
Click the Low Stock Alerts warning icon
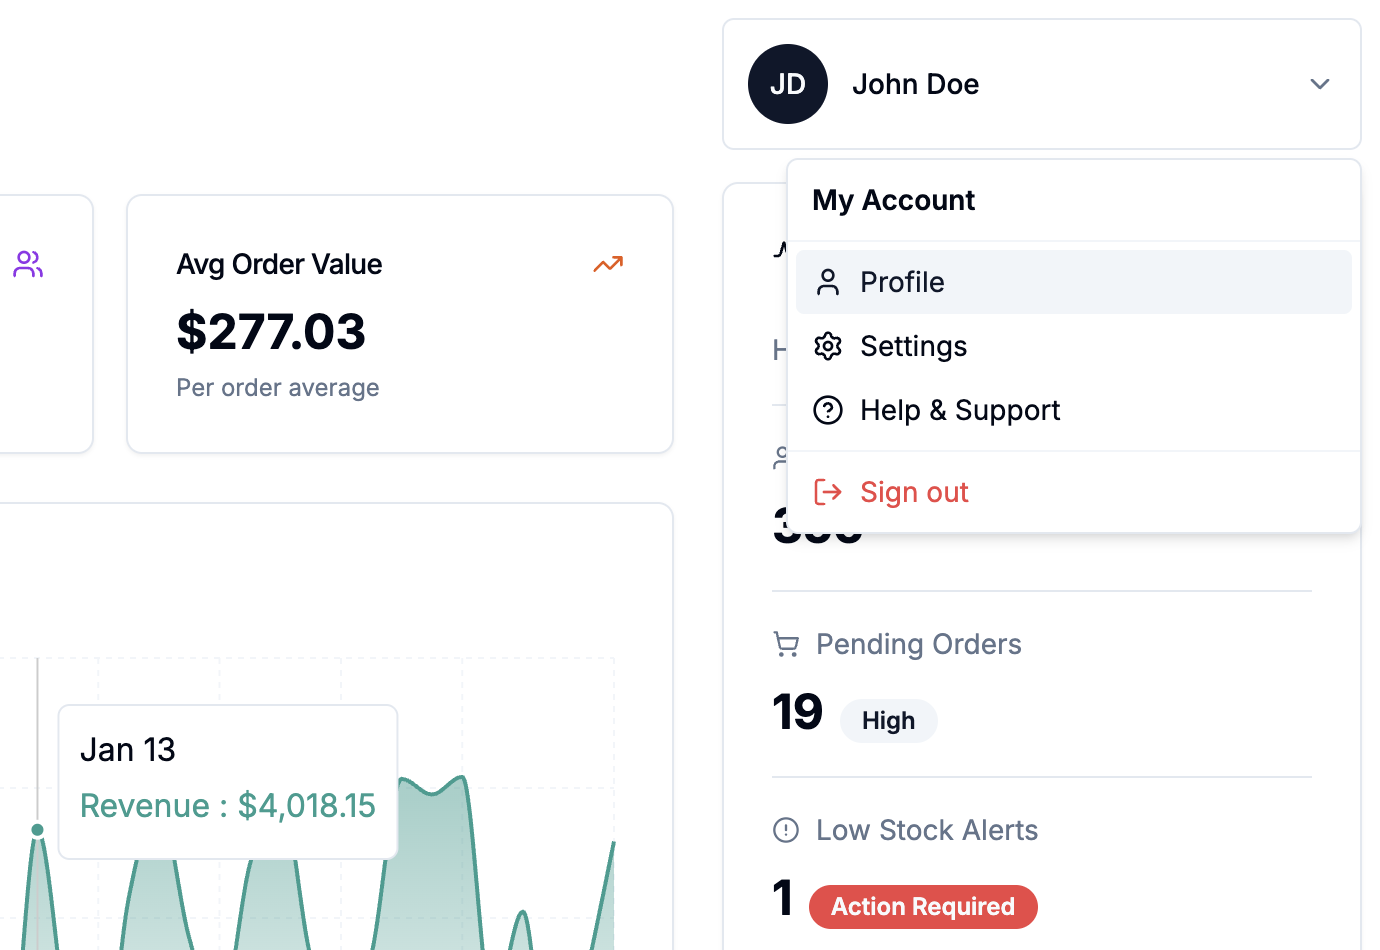(x=786, y=830)
